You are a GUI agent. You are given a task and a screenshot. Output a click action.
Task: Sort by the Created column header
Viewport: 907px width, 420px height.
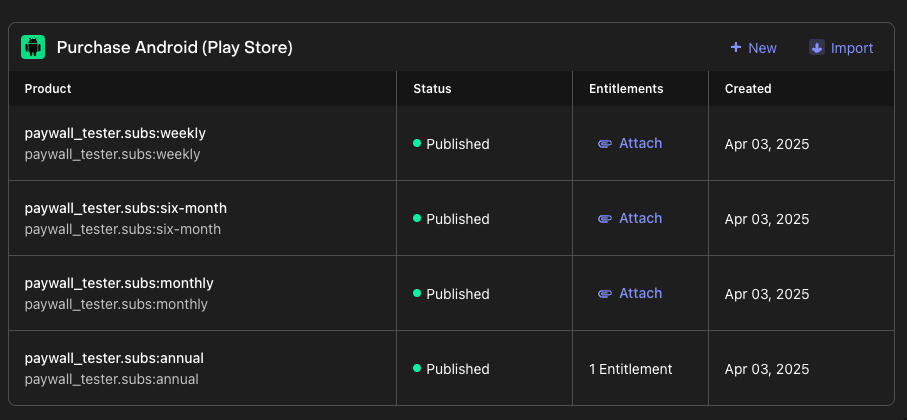click(748, 89)
